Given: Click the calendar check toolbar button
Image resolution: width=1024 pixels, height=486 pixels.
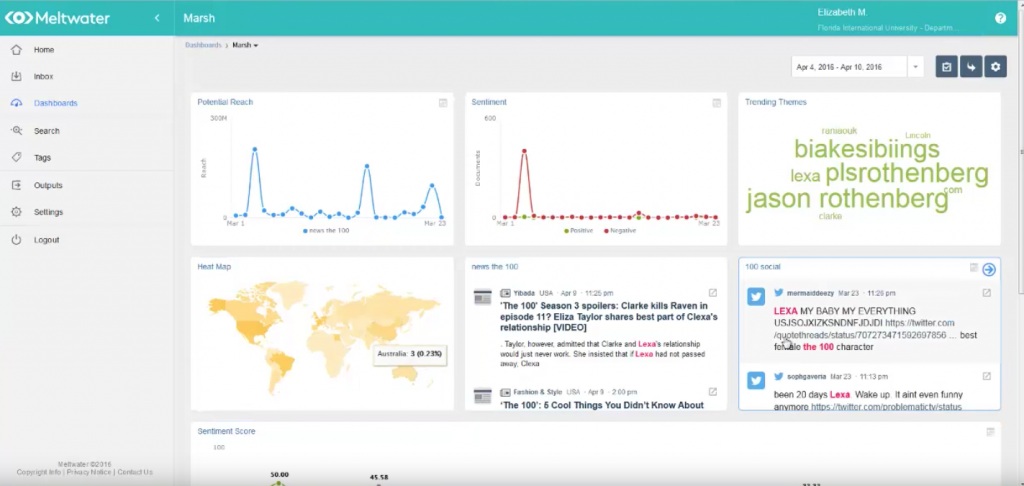Looking at the screenshot, I should coord(946,67).
